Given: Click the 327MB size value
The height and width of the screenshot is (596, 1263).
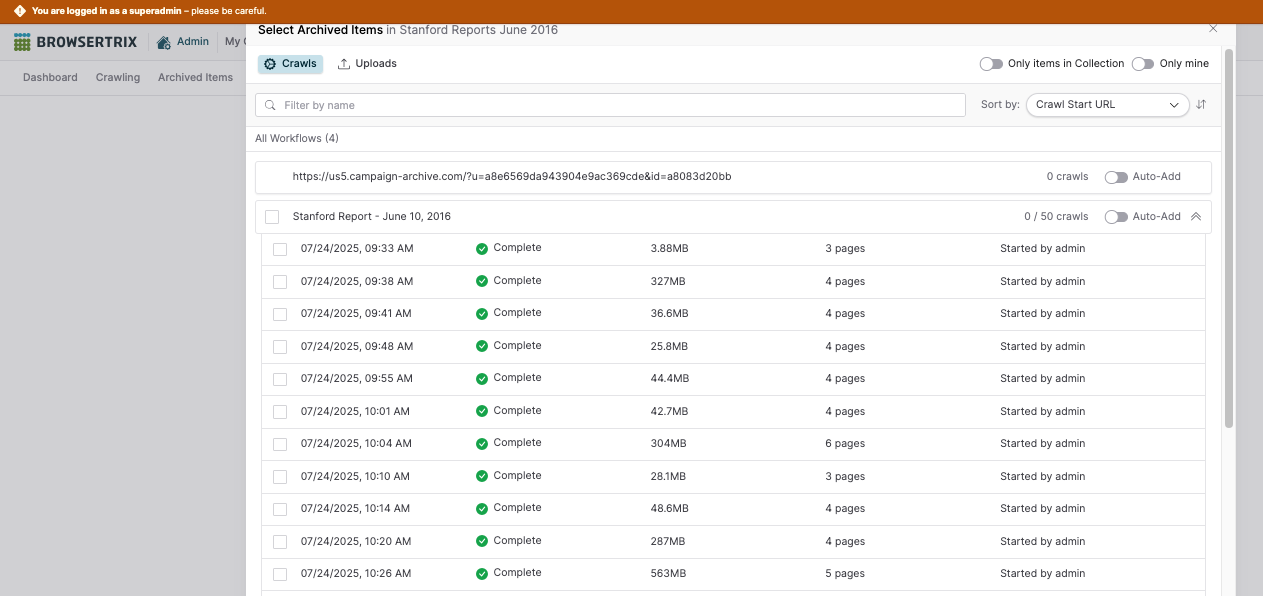Looking at the screenshot, I should coord(668,282).
